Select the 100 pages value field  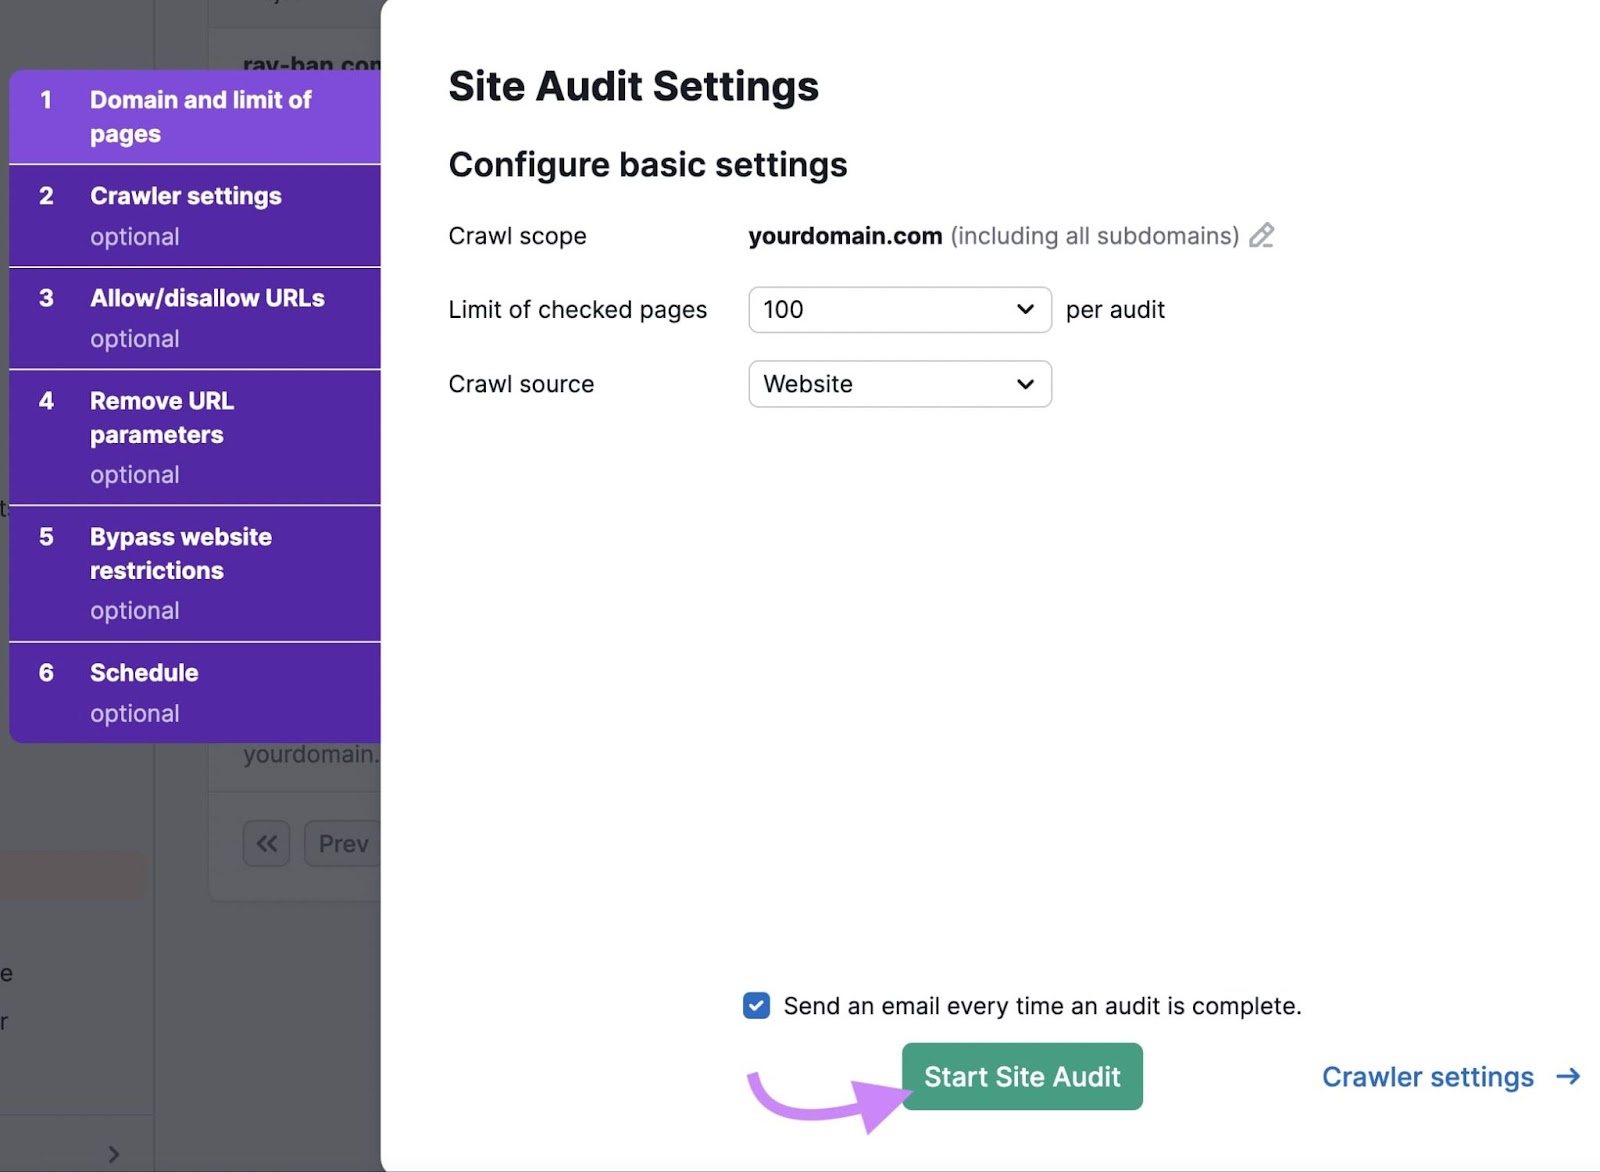click(x=880, y=310)
